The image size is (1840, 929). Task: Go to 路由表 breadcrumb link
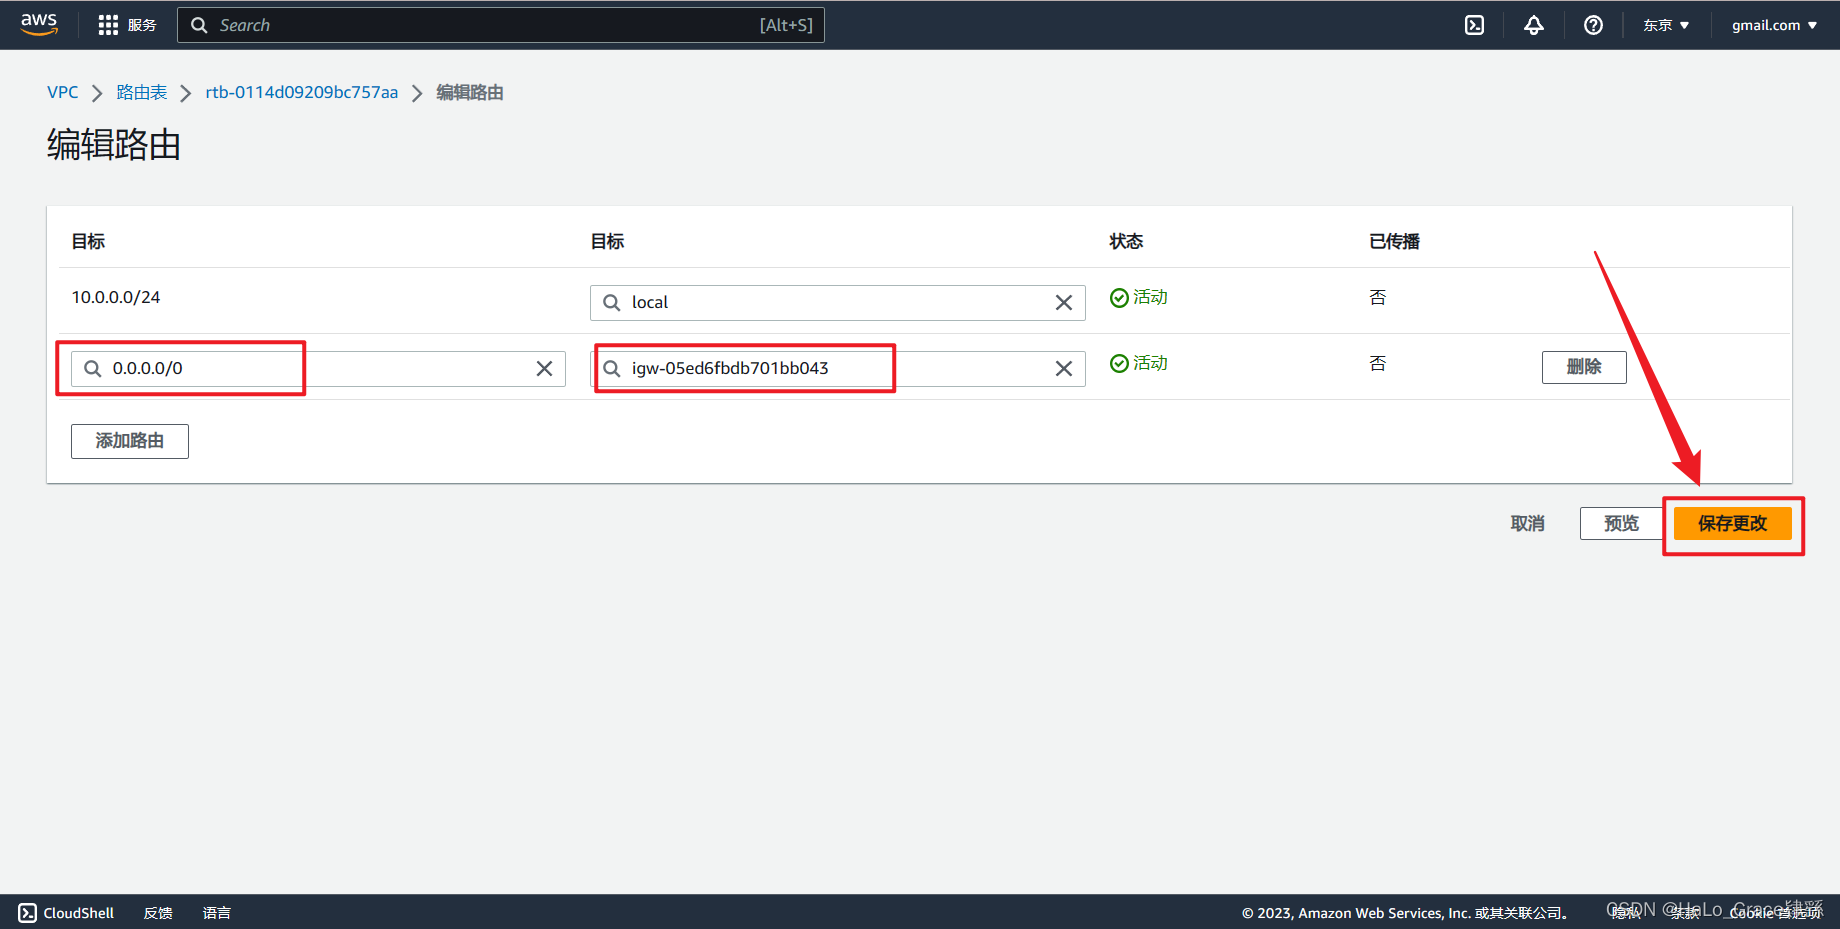[x=142, y=92]
